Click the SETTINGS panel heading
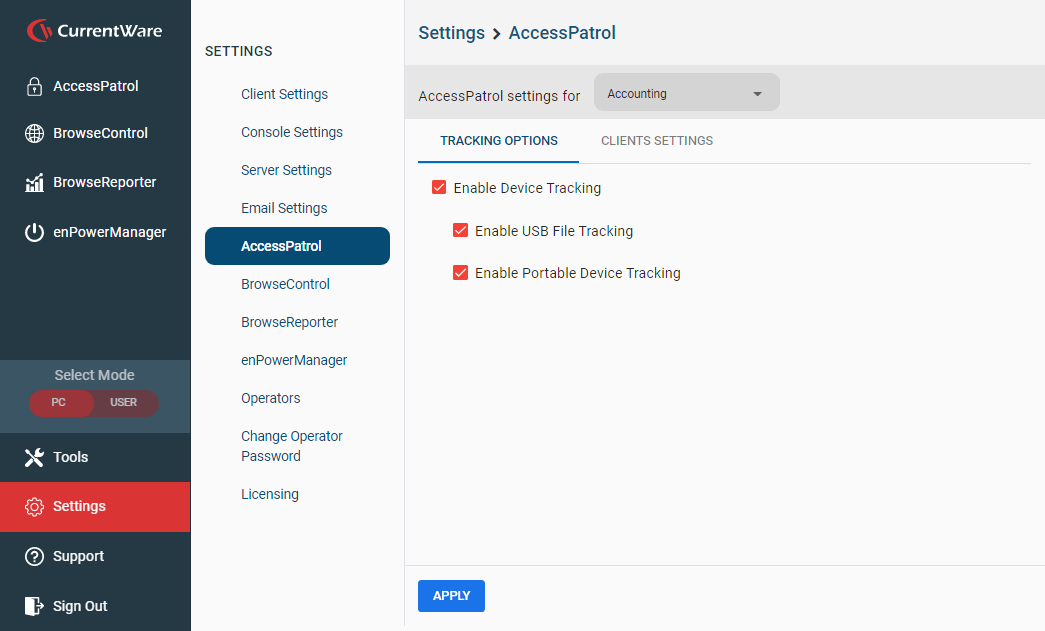The image size is (1045, 631). click(239, 51)
